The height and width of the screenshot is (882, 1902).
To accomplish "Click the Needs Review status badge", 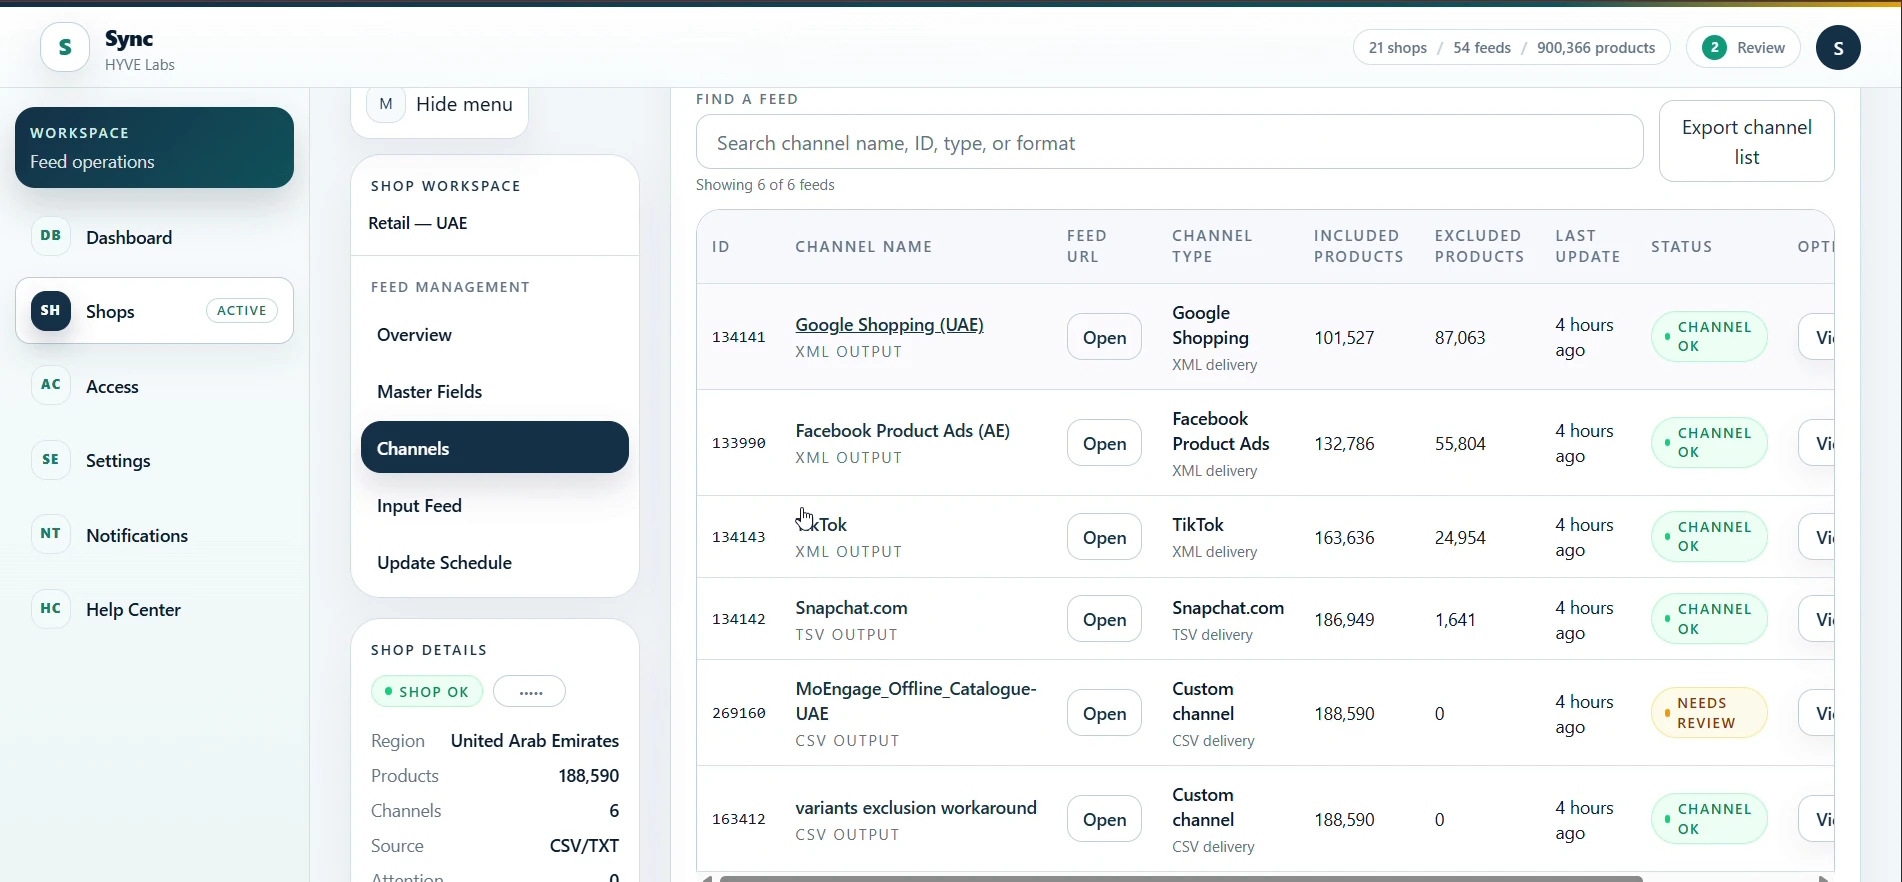I will coord(1708,713).
